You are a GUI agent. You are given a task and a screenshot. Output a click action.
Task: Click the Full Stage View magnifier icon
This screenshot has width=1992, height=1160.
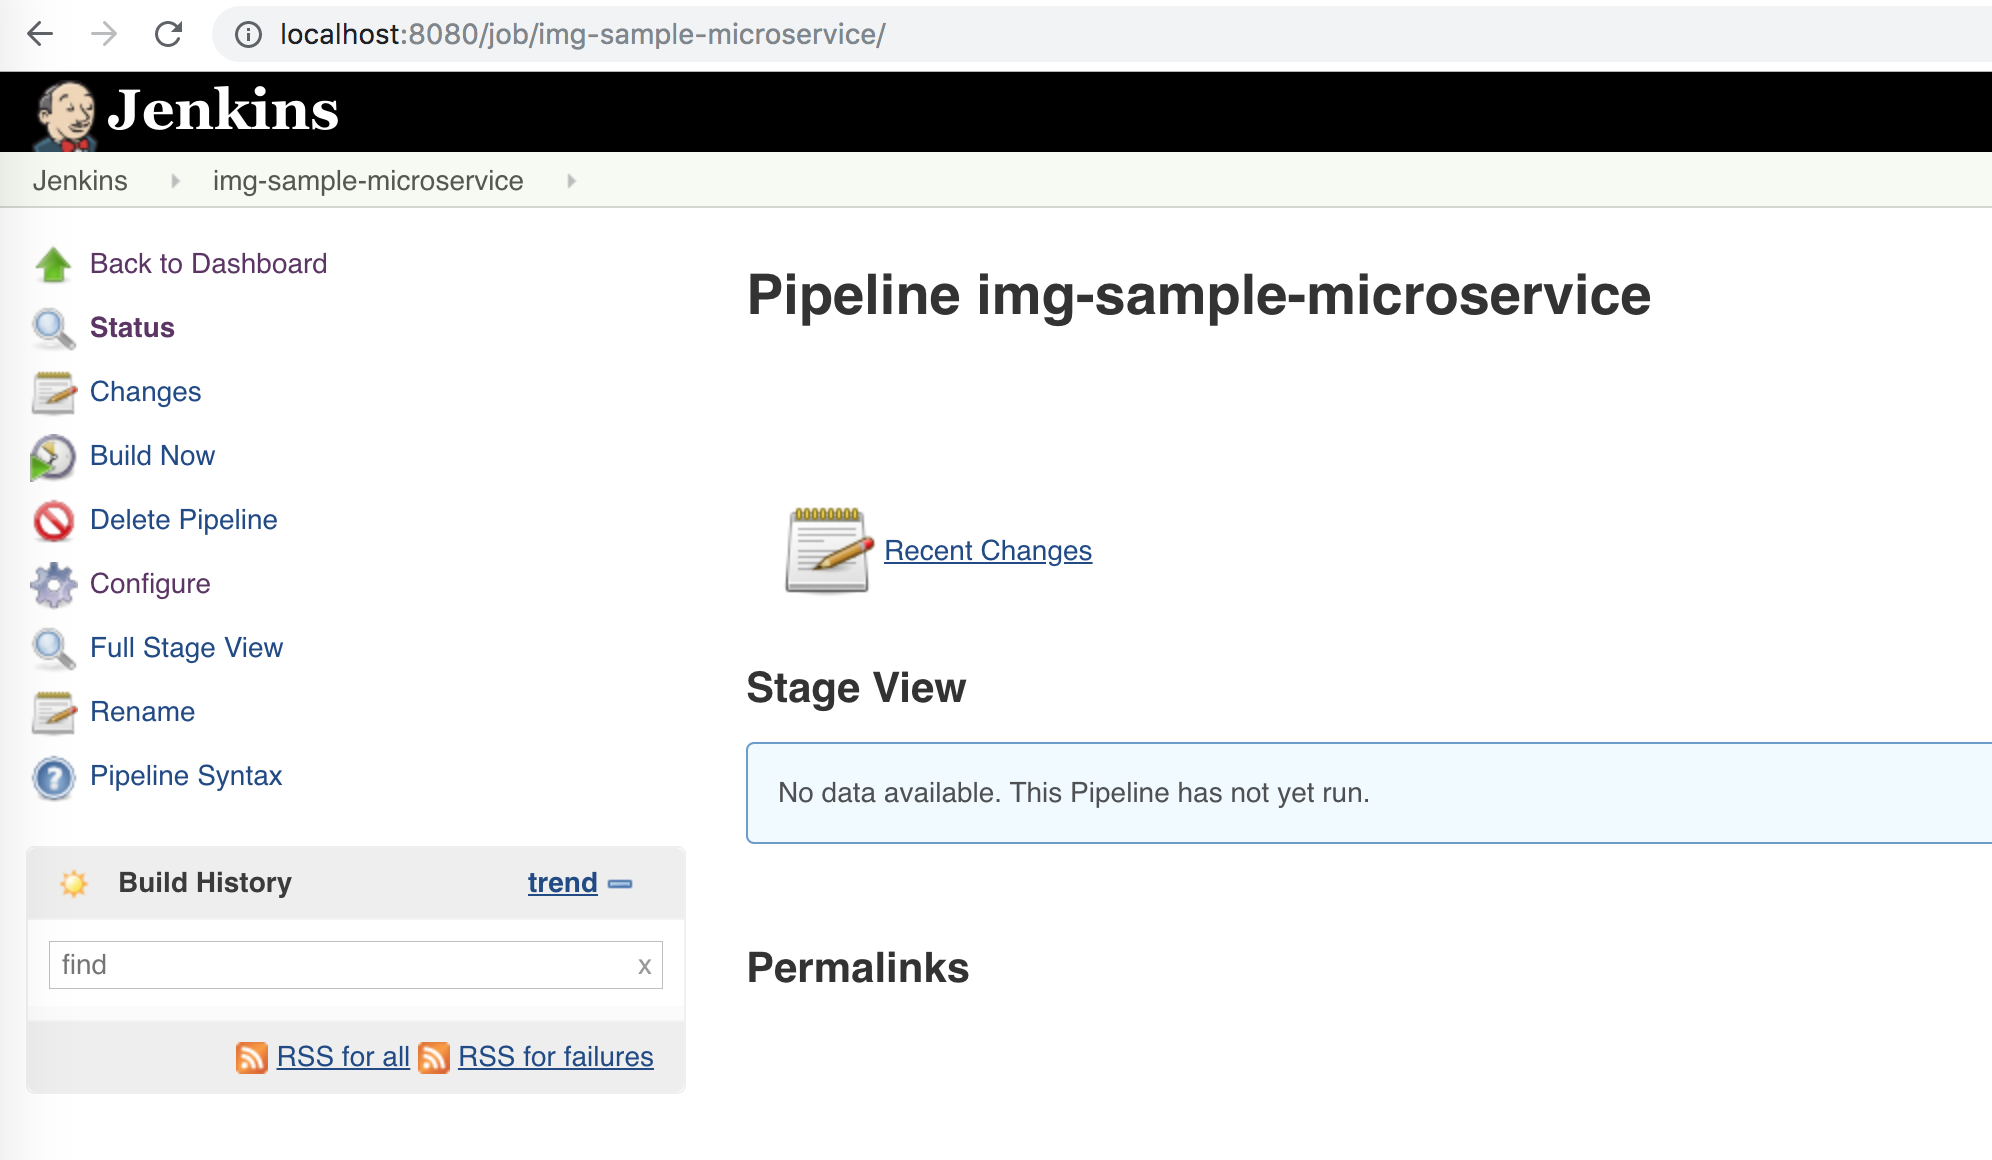click(53, 649)
